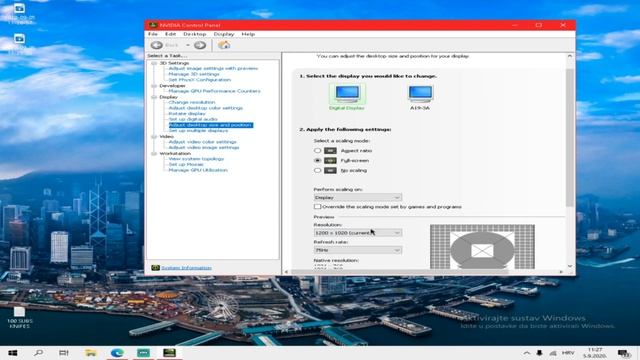This screenshot has height=360, width=640.
Task: Enable Override the scaling mode checkbox
Action: (317, 207)
